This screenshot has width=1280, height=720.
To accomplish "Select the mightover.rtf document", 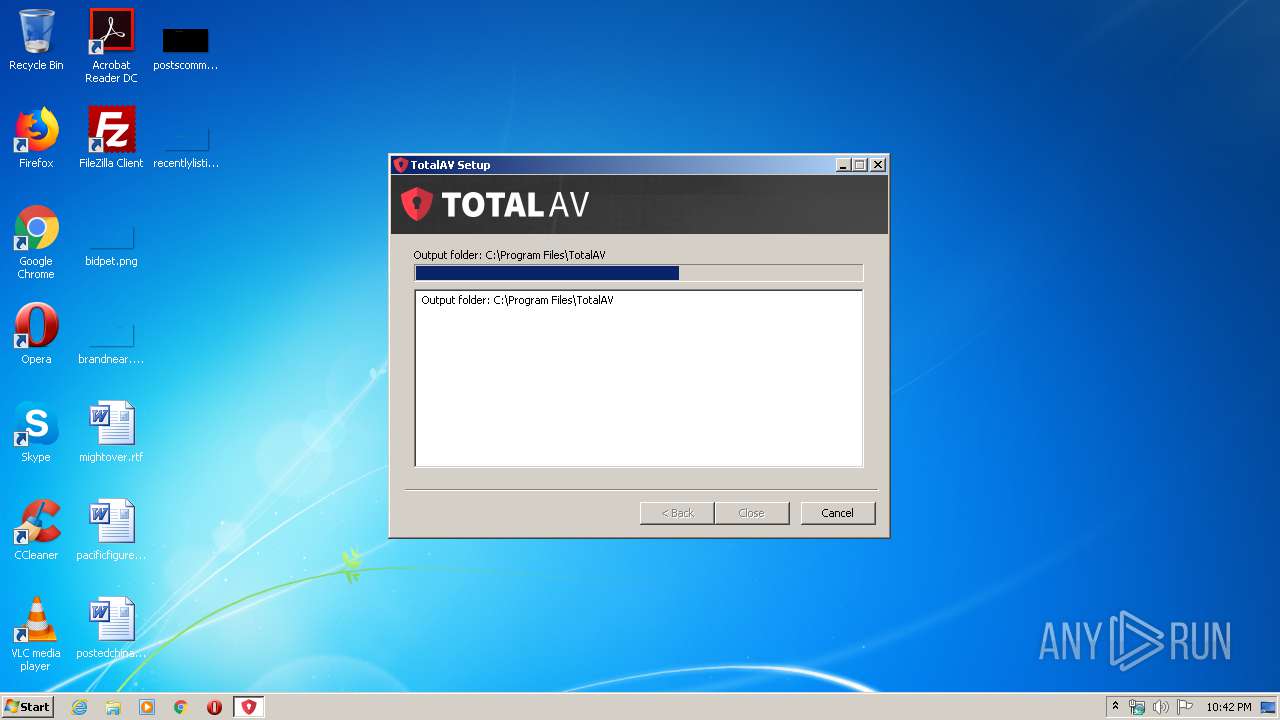I will pyautogui.click(x=111, y=432).
